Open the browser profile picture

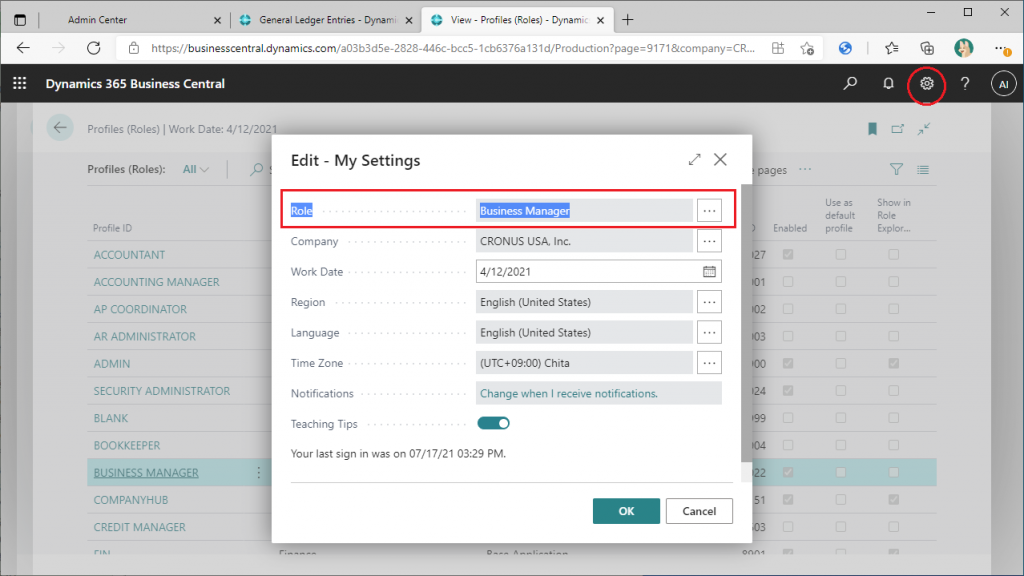point(963,48)
